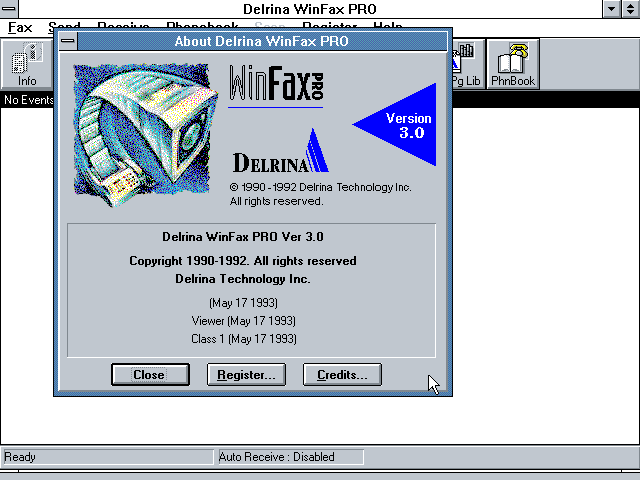Viewport: 640px width, 480px height.
Task: Click the 'Copyright 1990-1992. All rights reserved' line
Action: 243,261
